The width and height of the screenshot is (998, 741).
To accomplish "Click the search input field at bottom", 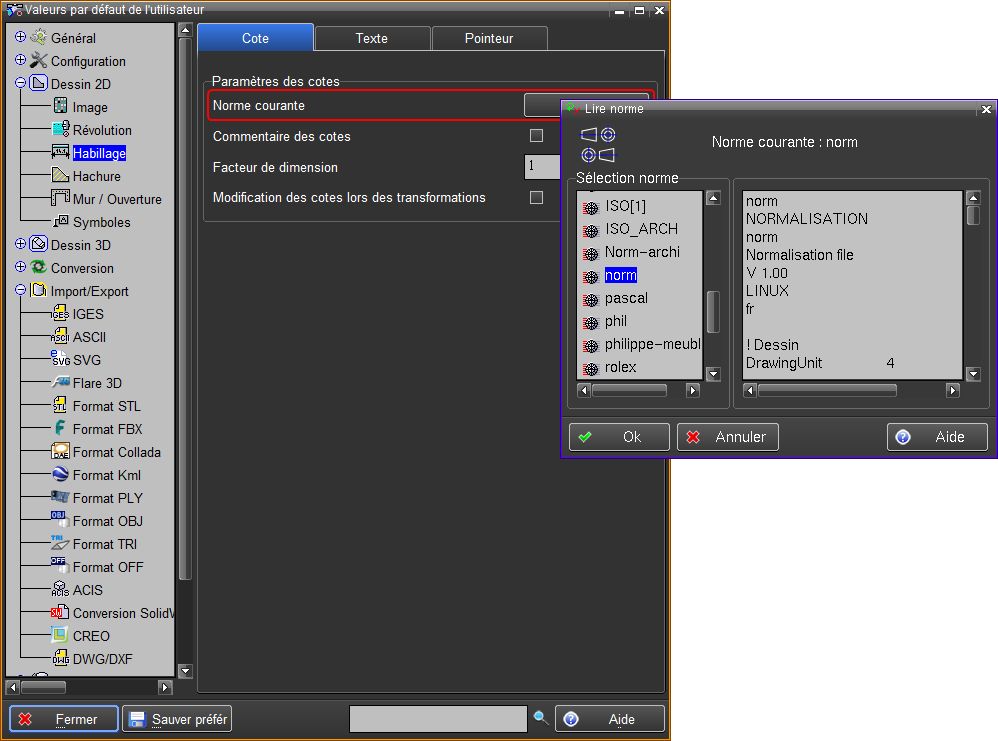I will [437, 719].
